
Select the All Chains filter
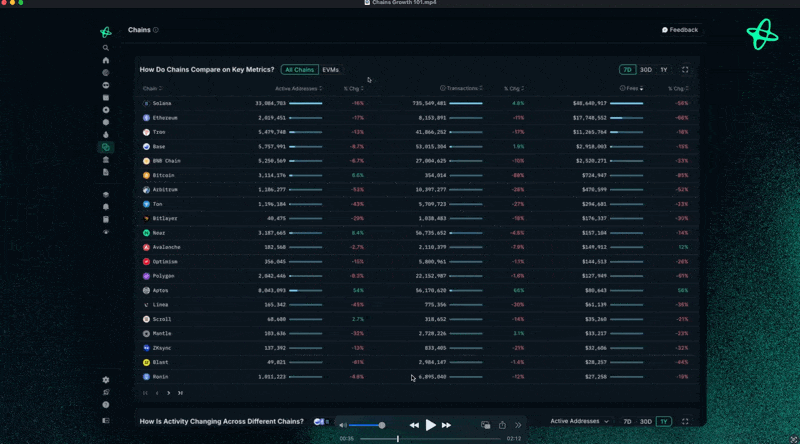tap(299, 70)
